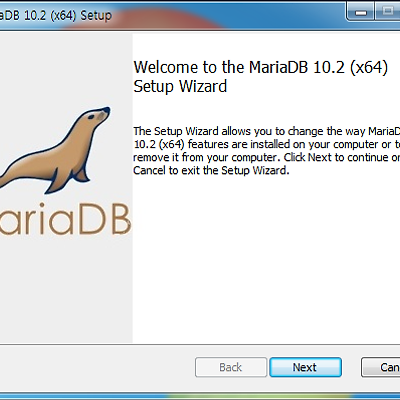Viewport: 400px width, 400px height.
Task: Click the "Setup Wizard" heading line
Action: point(180,87)
